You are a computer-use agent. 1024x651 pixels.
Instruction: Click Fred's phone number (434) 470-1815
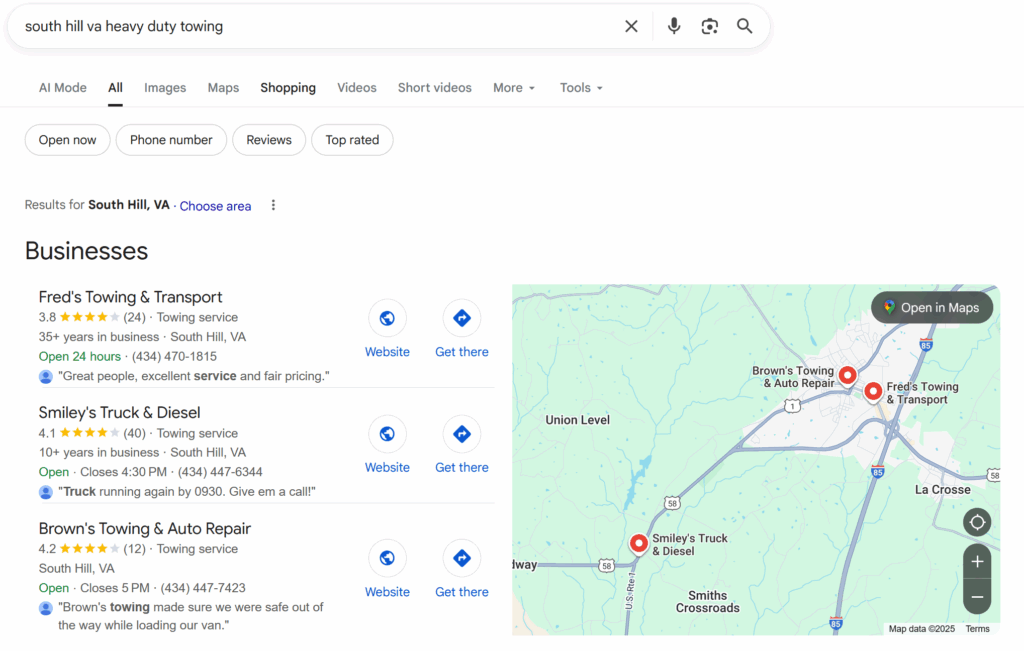(174, 357)
